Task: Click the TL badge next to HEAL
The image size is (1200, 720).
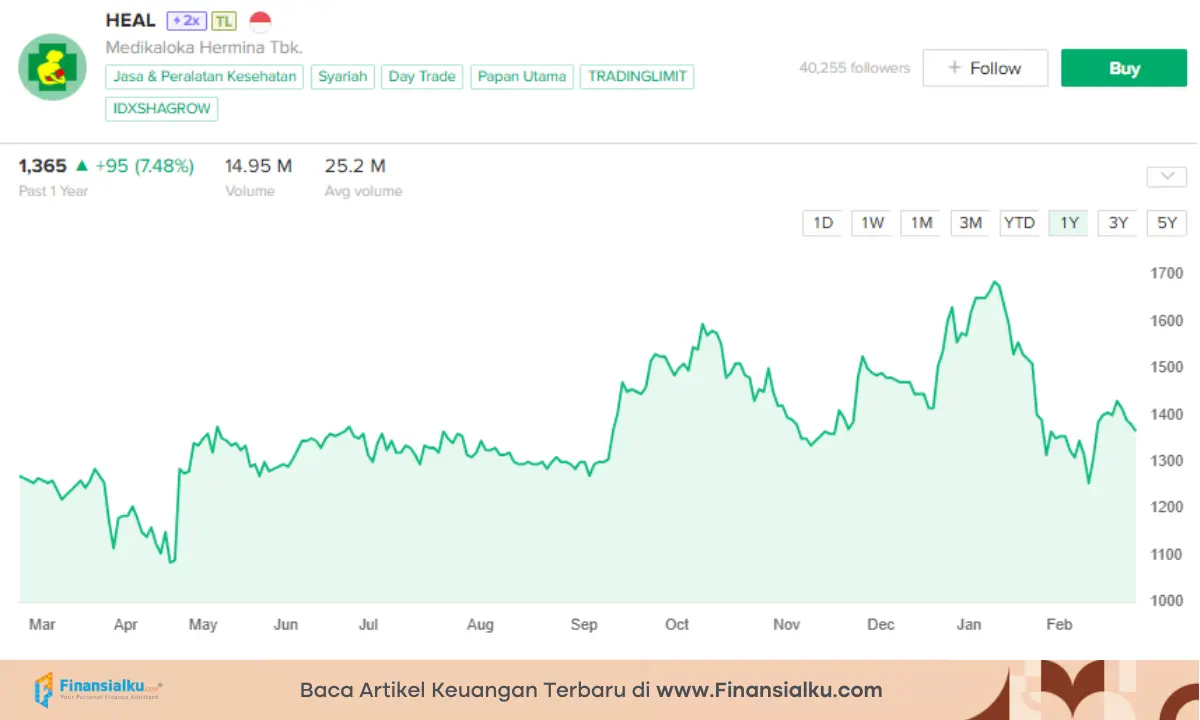Action: 224,21
